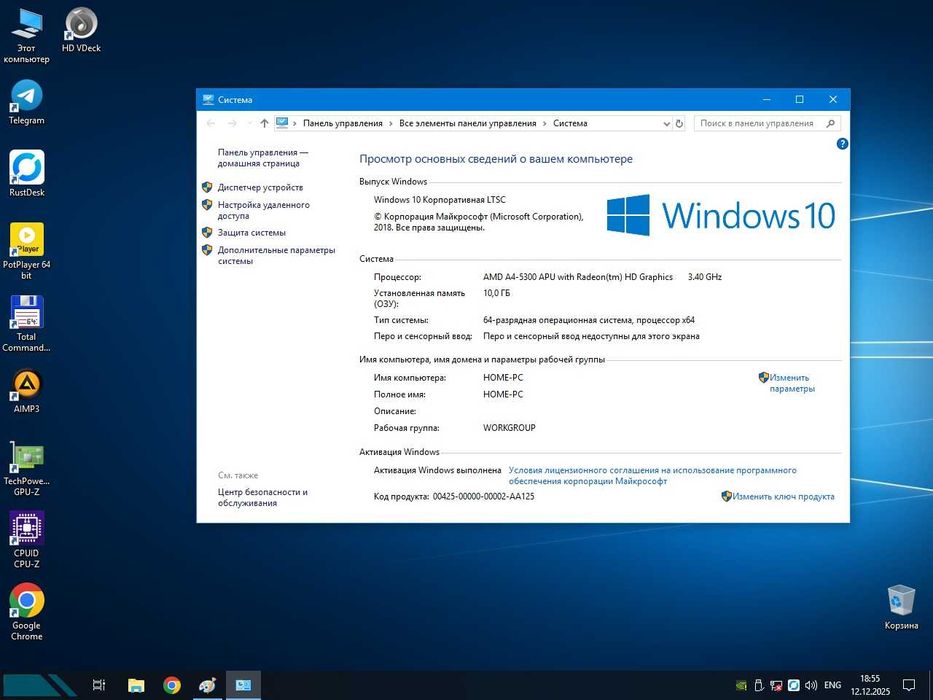
Task: Click the '3,40 GHz' processor speed text
Action: click(705, 277)
